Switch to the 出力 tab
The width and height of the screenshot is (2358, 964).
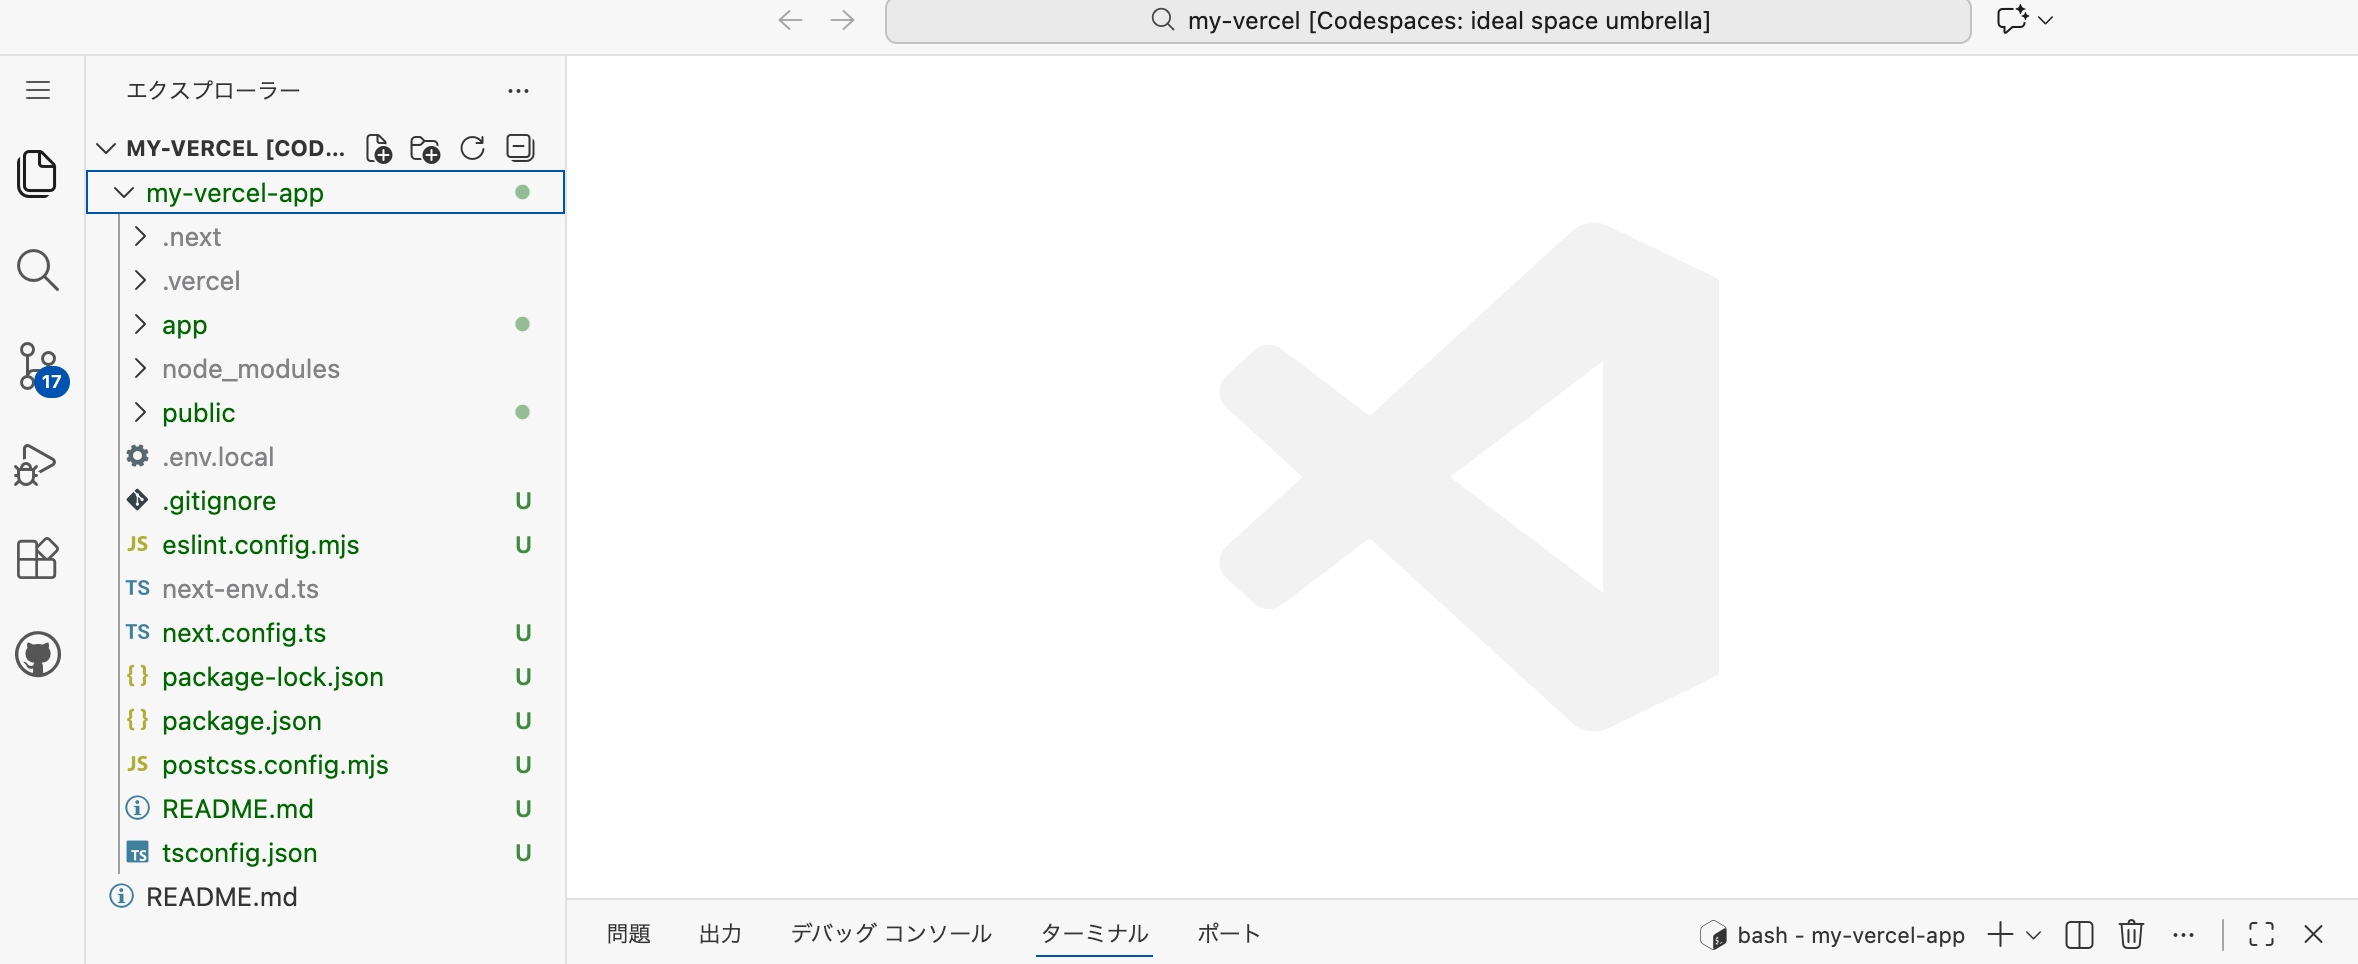[x=720, y=934]
